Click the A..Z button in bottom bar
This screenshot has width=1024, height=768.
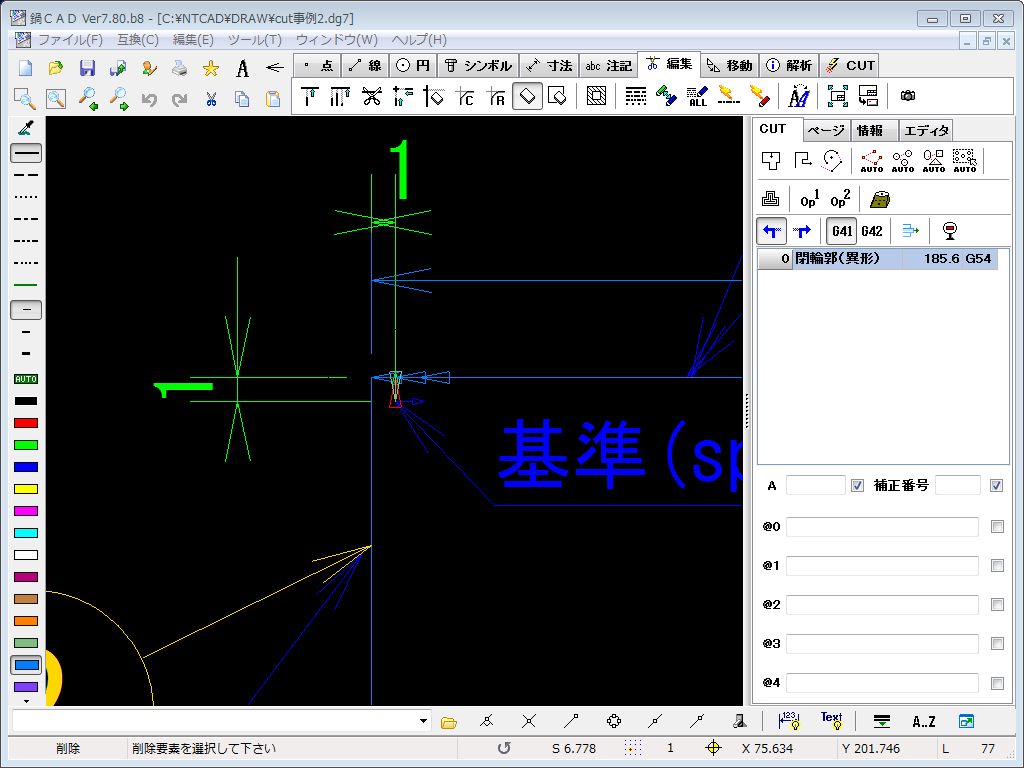924,721
